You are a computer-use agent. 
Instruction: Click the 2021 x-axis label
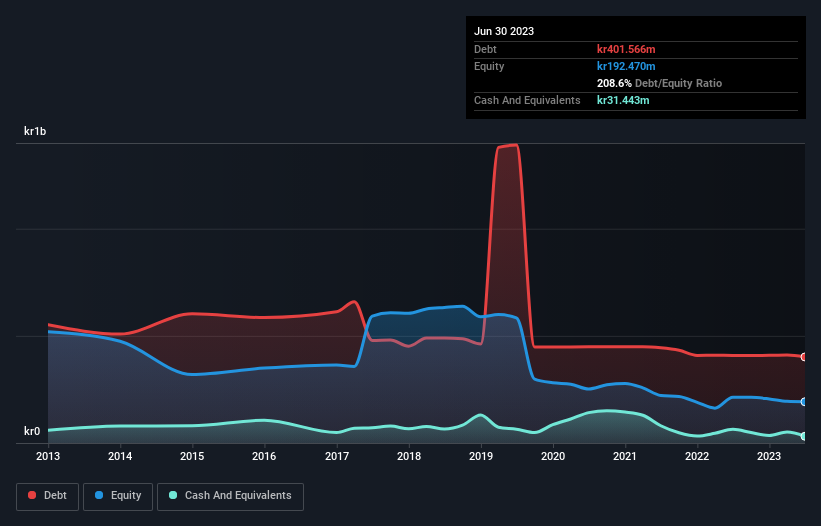click(x=625, y=456)
